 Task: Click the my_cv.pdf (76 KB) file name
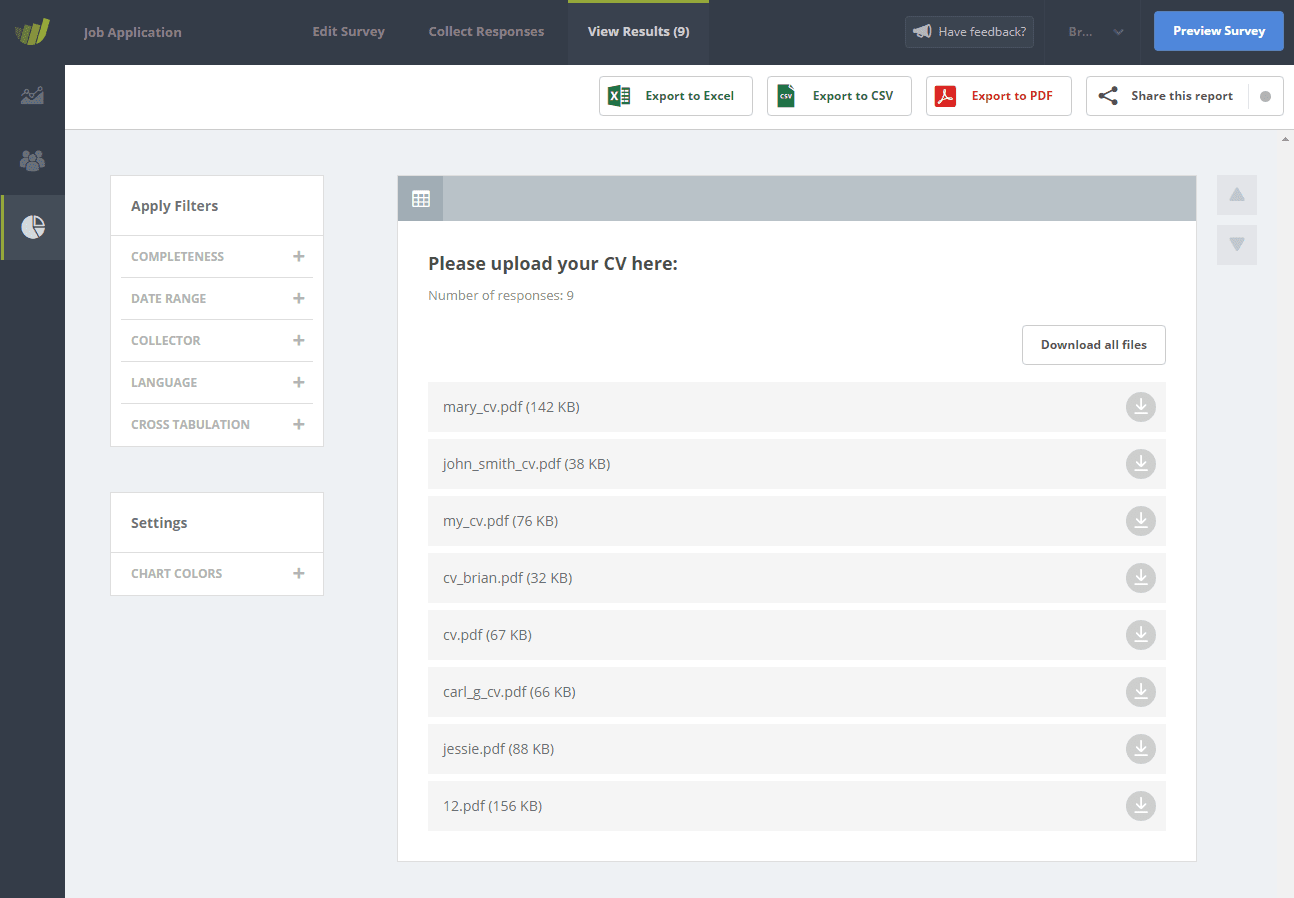point(500,521)
